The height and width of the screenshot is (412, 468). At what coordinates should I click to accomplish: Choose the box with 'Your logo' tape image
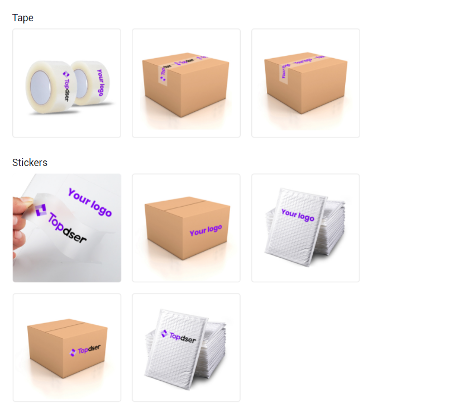click(x=305, y=83)
